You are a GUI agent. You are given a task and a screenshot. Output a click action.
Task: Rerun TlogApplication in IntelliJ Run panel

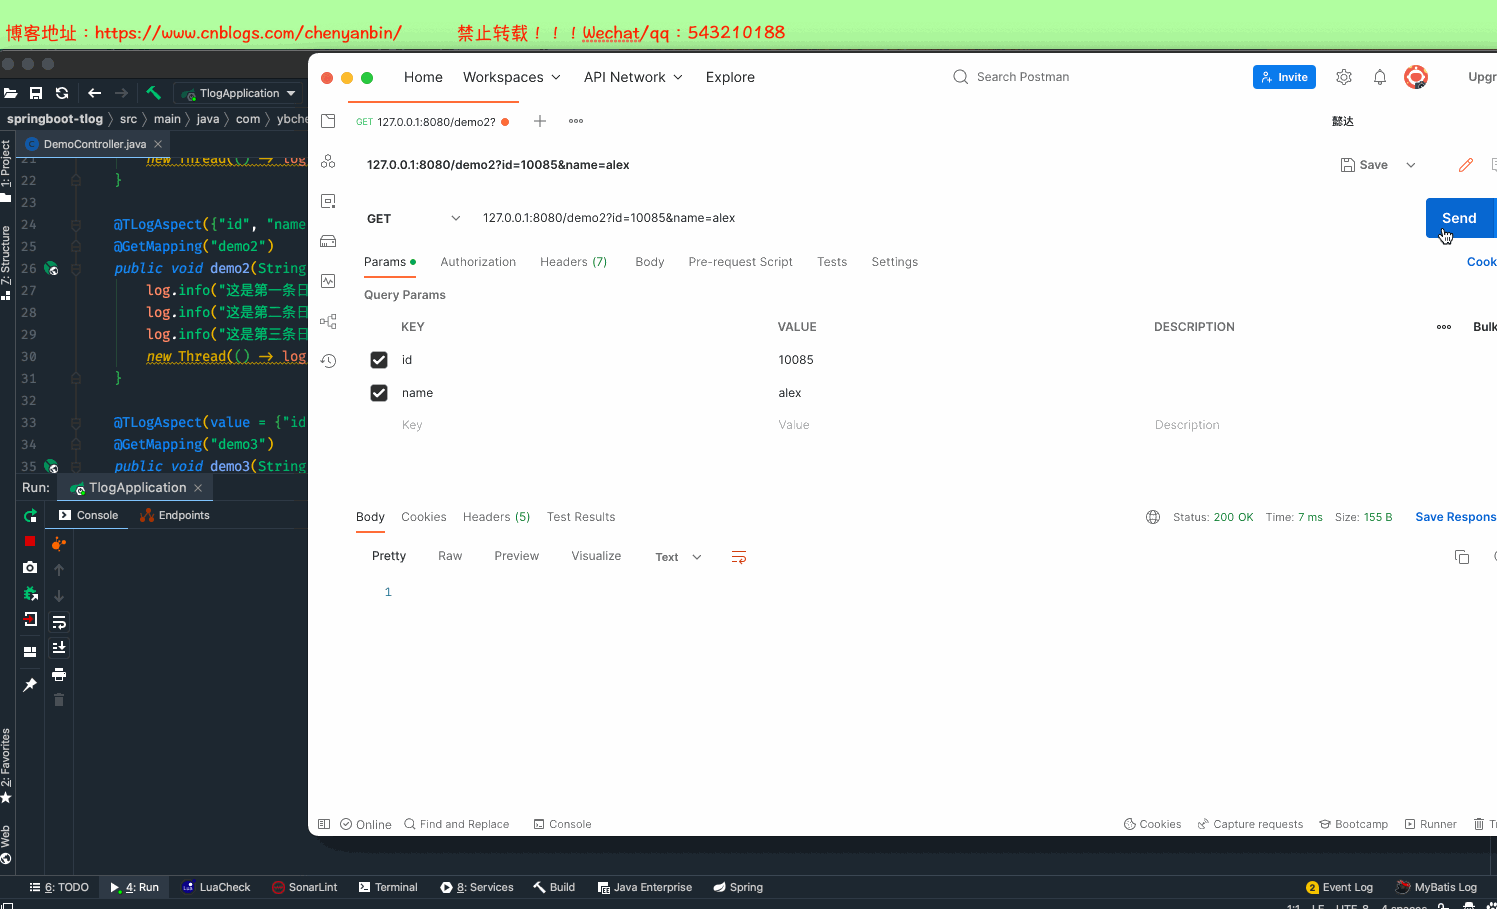[30, 516]
